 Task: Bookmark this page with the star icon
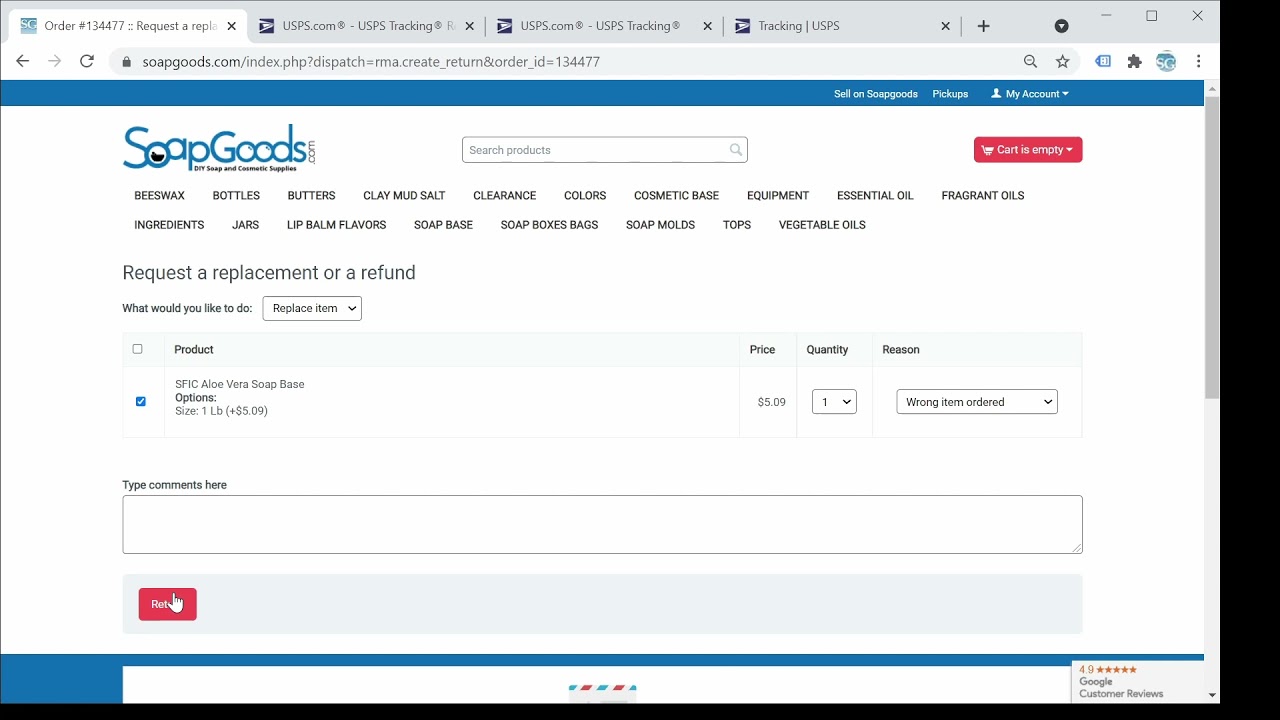point(1063,62)
